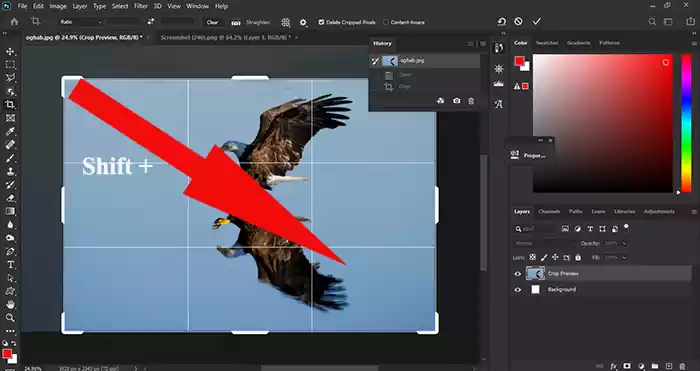Viewport: 700px width, 371px height.
Task: Toggle lock all padlock icon
Action: pos(578,258)
